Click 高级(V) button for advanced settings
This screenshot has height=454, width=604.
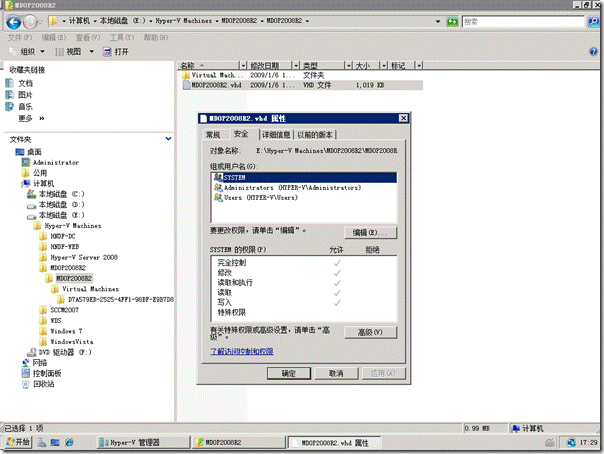click(370, 332)
